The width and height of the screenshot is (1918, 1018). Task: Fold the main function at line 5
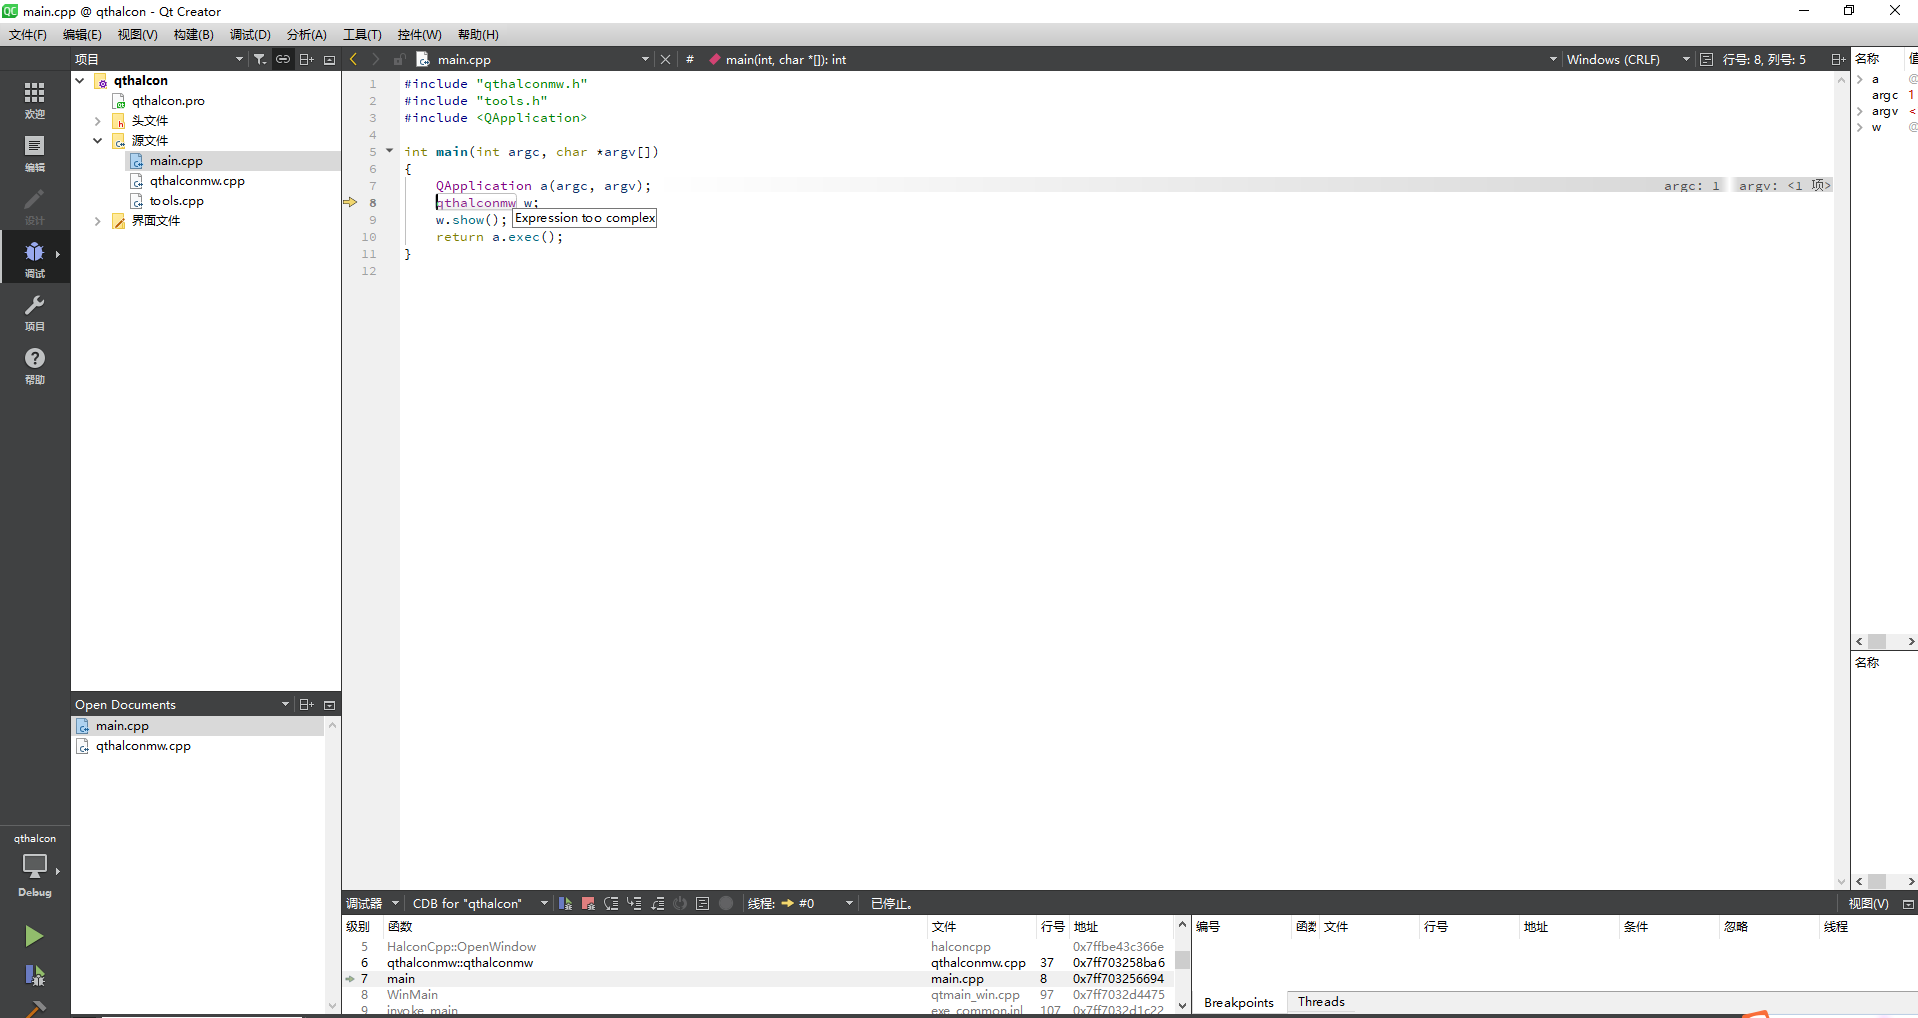tap(389, 151)
